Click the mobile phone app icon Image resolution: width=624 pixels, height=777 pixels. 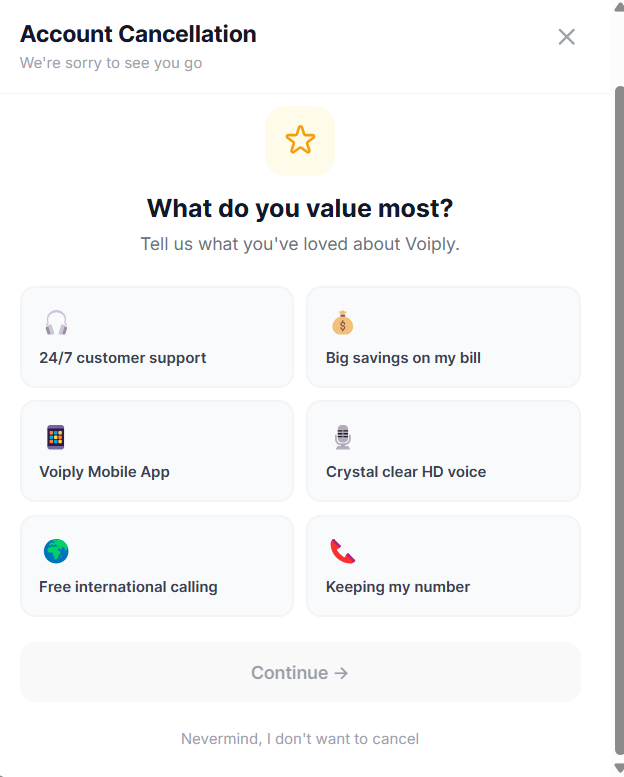click(x=56, y=437)
